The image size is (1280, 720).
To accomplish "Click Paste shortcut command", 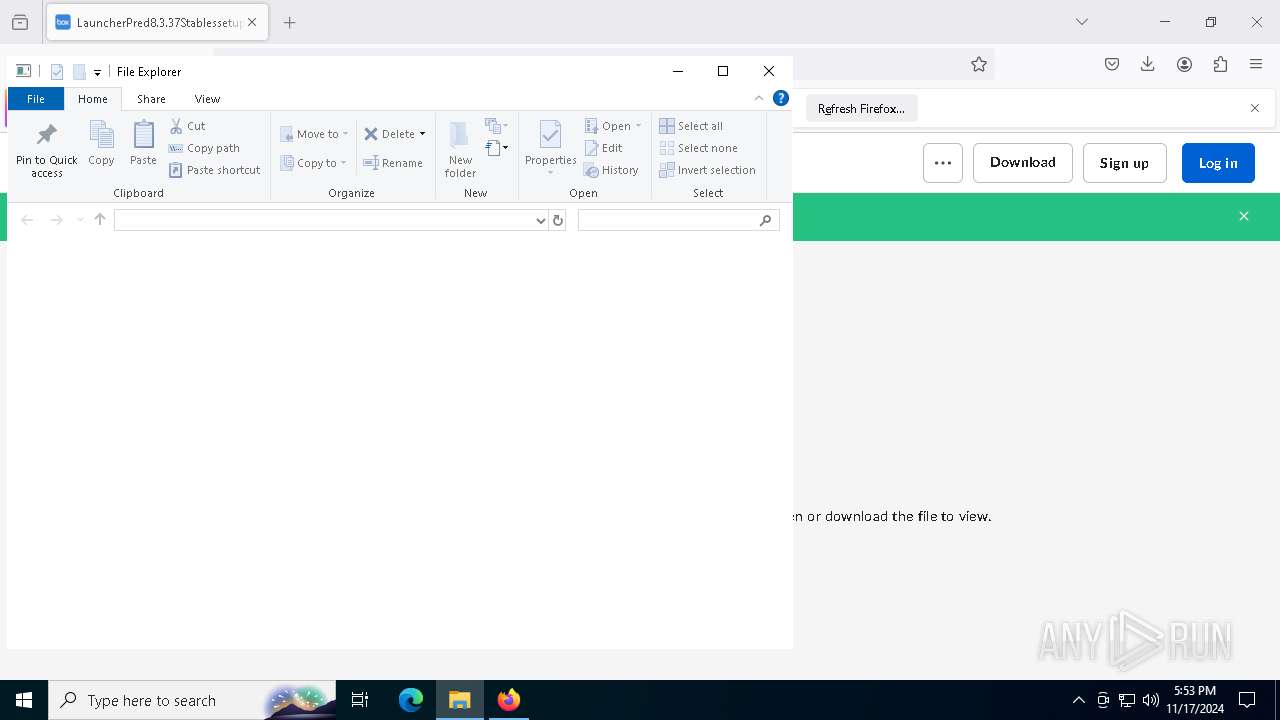I will pos(214,170).
